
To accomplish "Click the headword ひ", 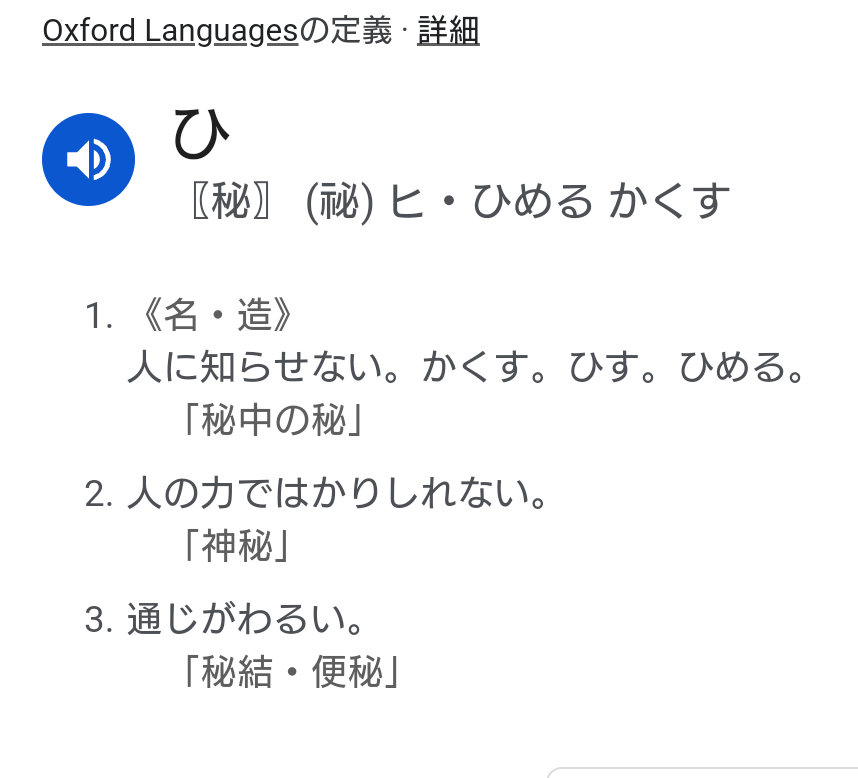I will (x=201, y=134).
